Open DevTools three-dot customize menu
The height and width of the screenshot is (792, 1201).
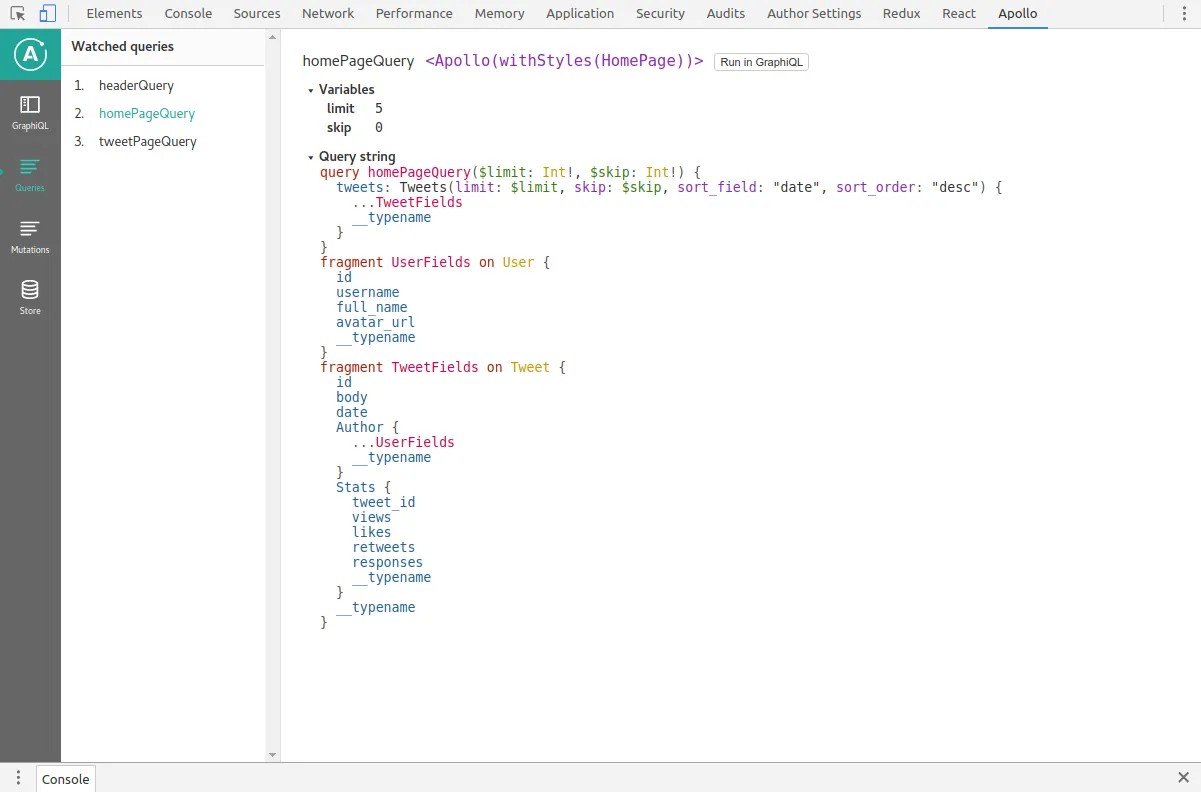[1183, 14]
